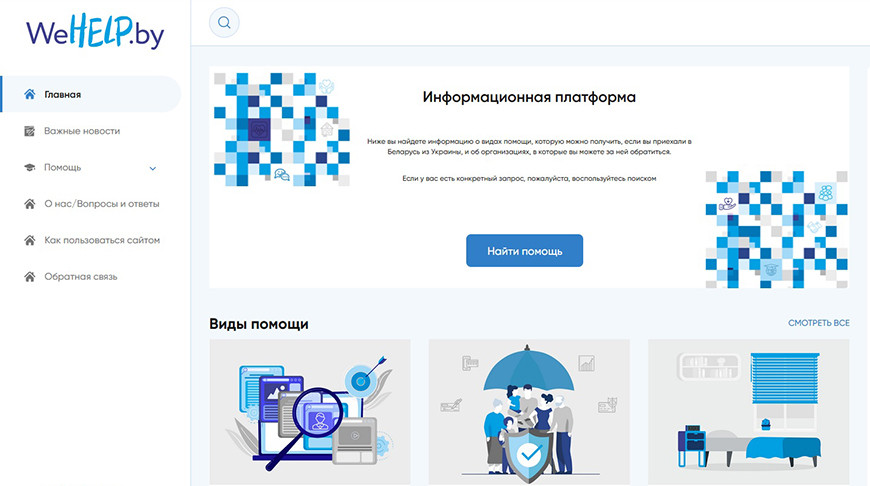Click the СМОТРЕТЬ ВСЕ link

818,323
